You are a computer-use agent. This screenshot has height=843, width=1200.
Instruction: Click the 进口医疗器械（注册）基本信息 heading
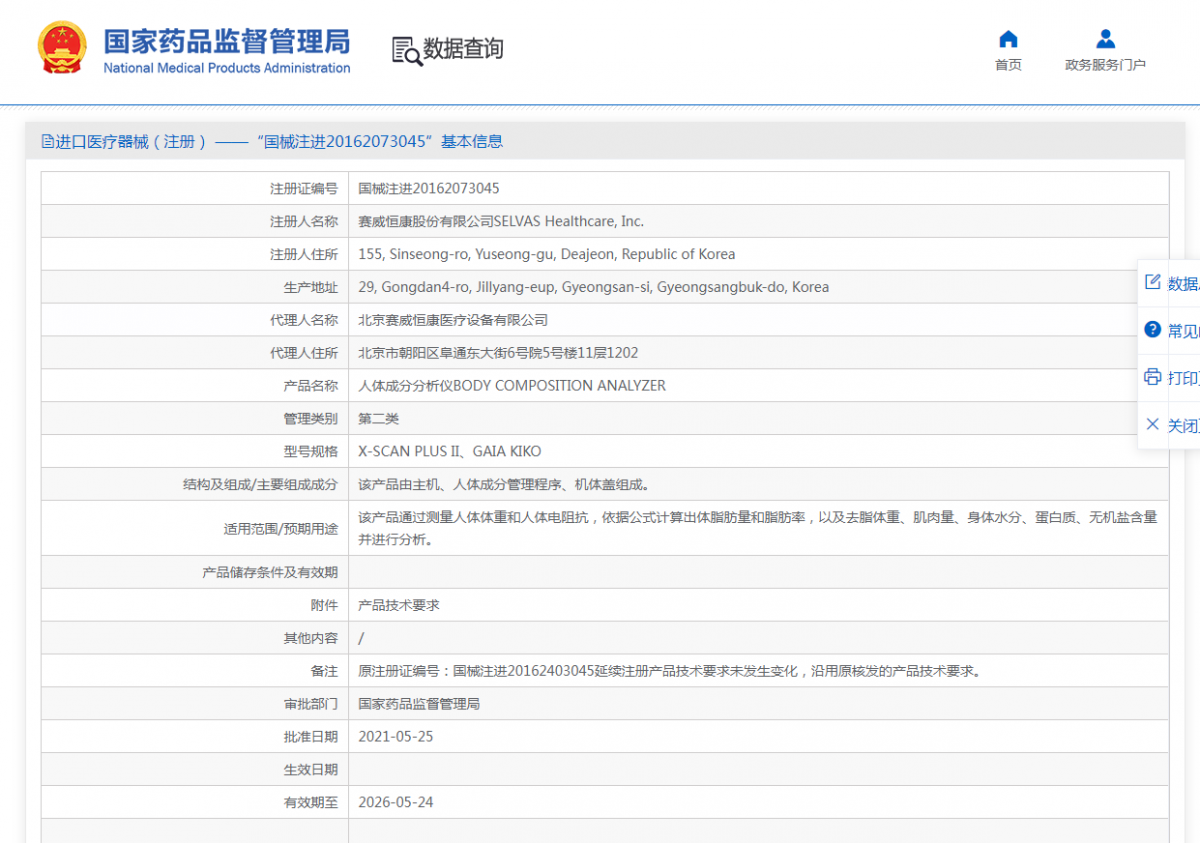[279, 142]
